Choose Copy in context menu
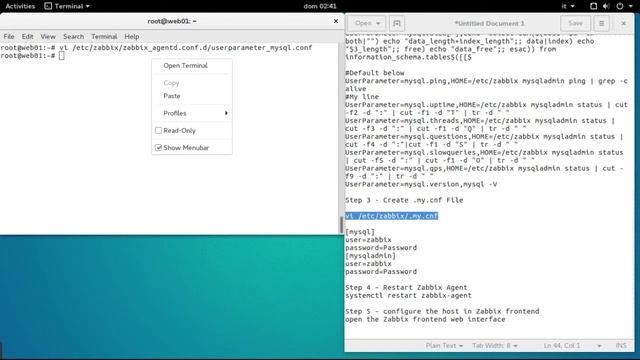The image size is (640, 360). pos(192,83)
